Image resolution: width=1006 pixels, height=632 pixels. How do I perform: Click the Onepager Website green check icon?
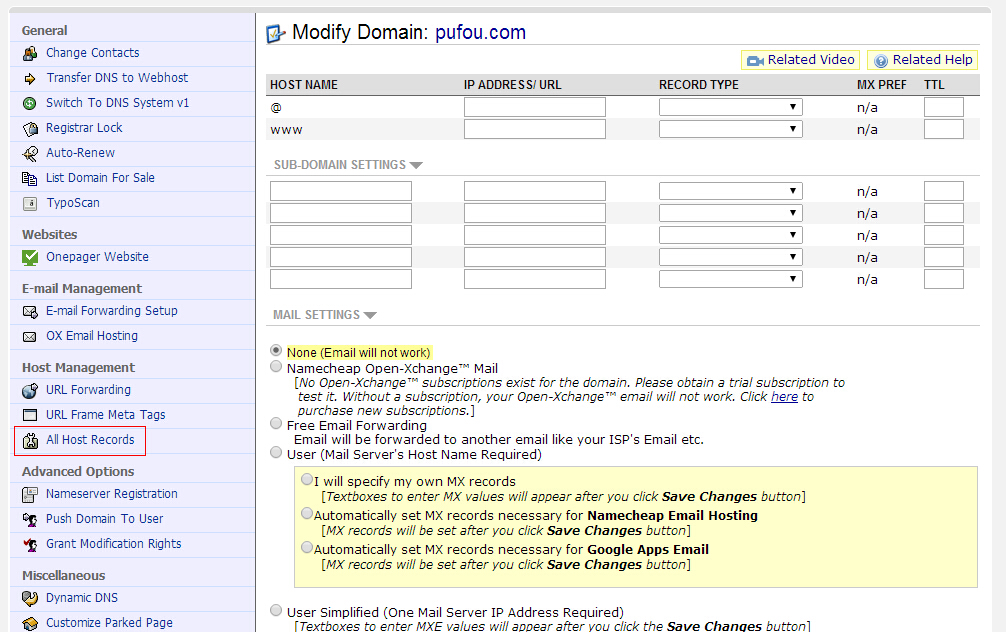[29, 257]
